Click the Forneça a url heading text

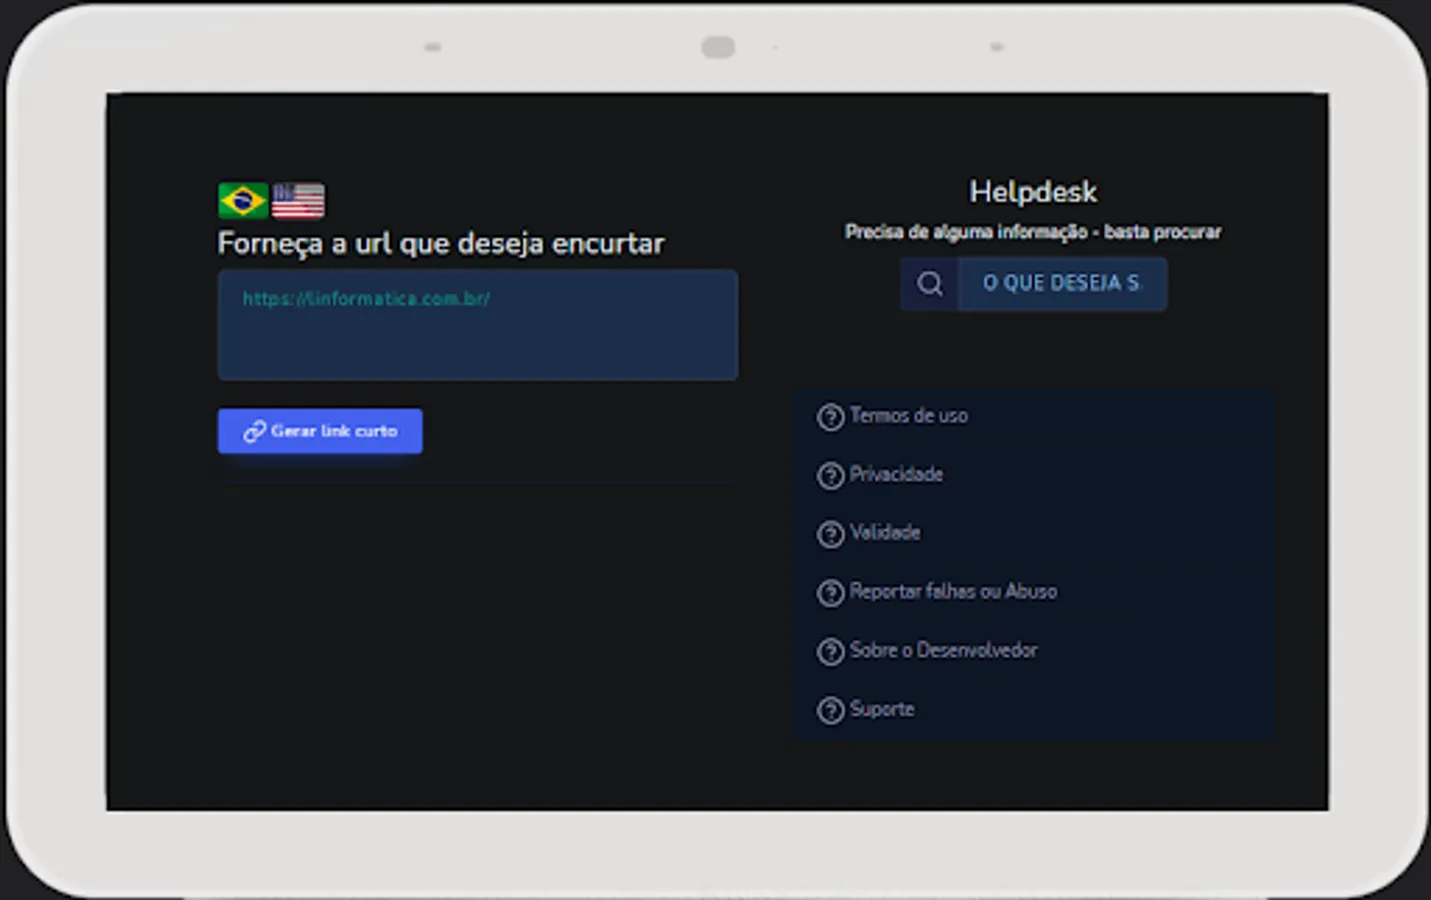441,244
